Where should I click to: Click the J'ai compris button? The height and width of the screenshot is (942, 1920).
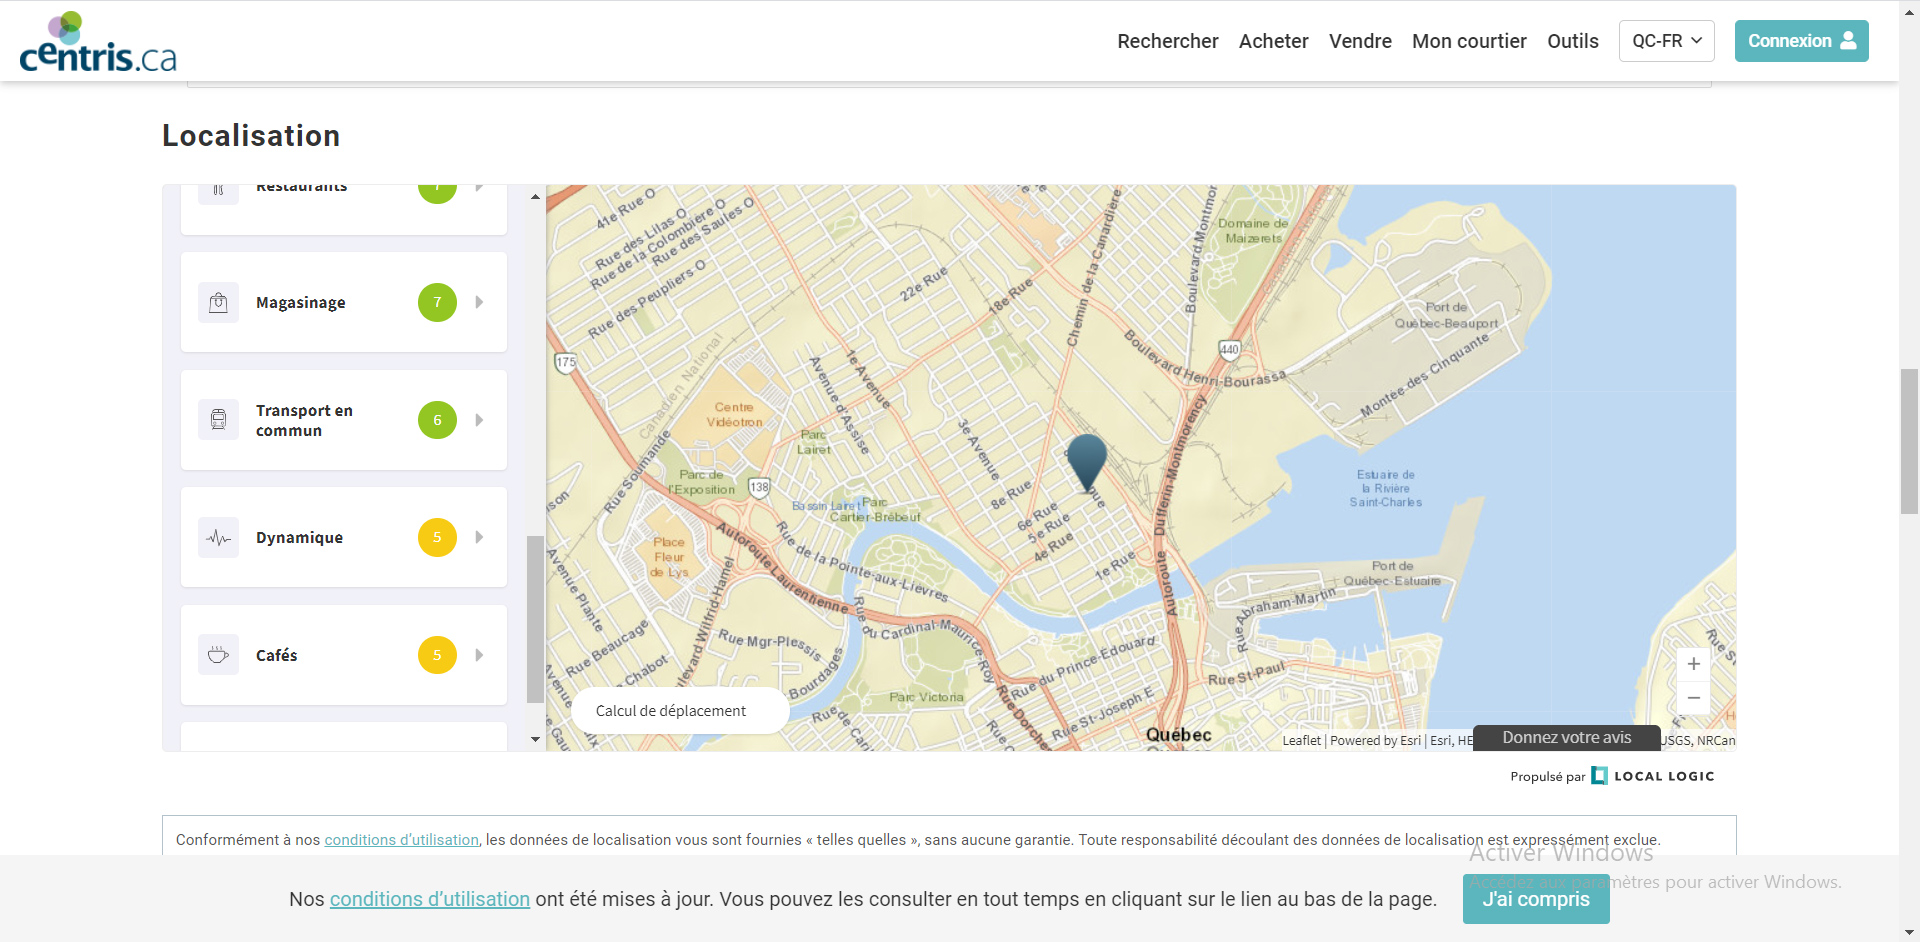1536,899
